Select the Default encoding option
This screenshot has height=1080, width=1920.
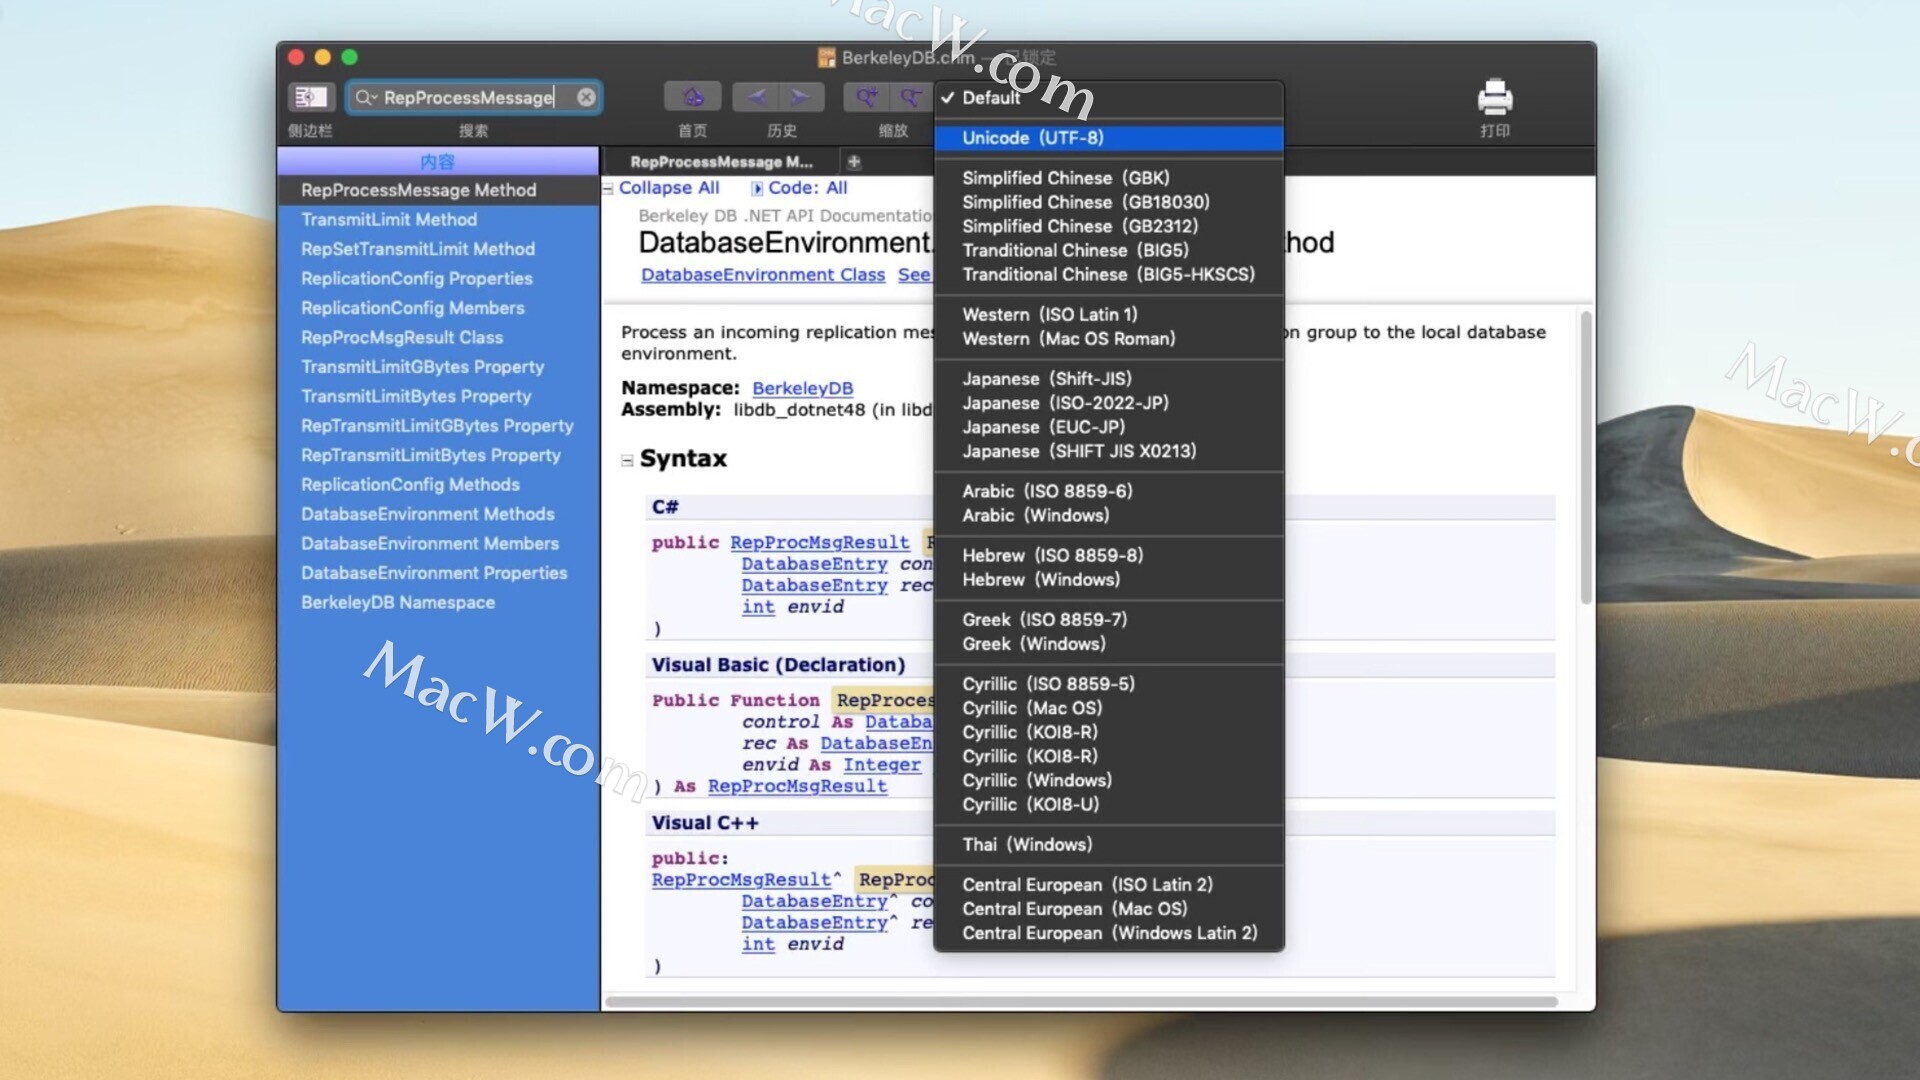pyautogui.click(x=1109, y=97)
